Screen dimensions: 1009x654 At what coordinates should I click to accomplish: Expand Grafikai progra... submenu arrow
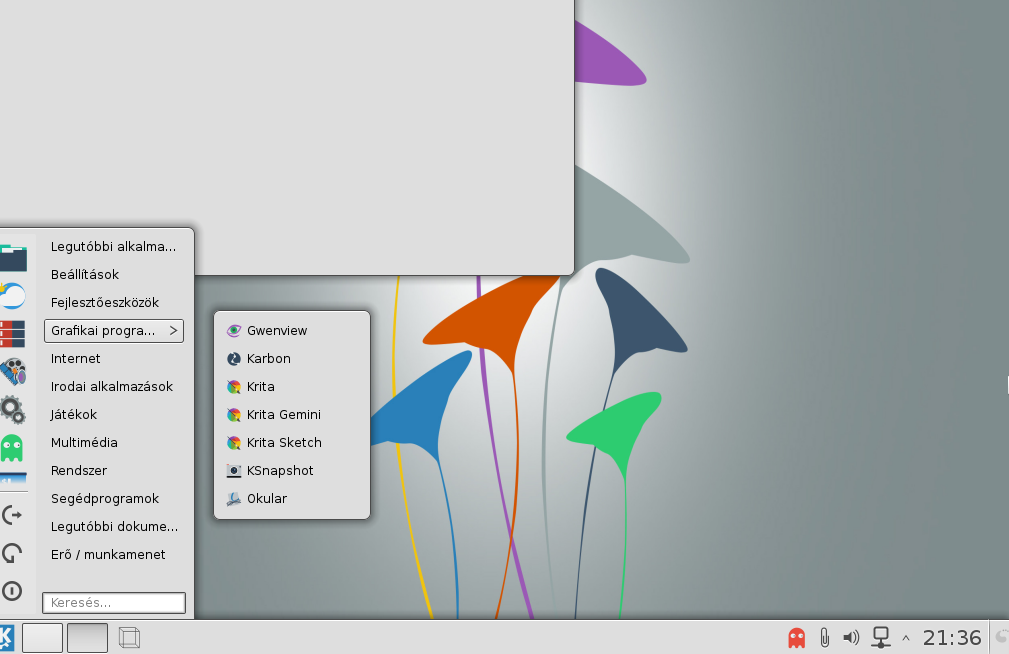pos(173,331)
